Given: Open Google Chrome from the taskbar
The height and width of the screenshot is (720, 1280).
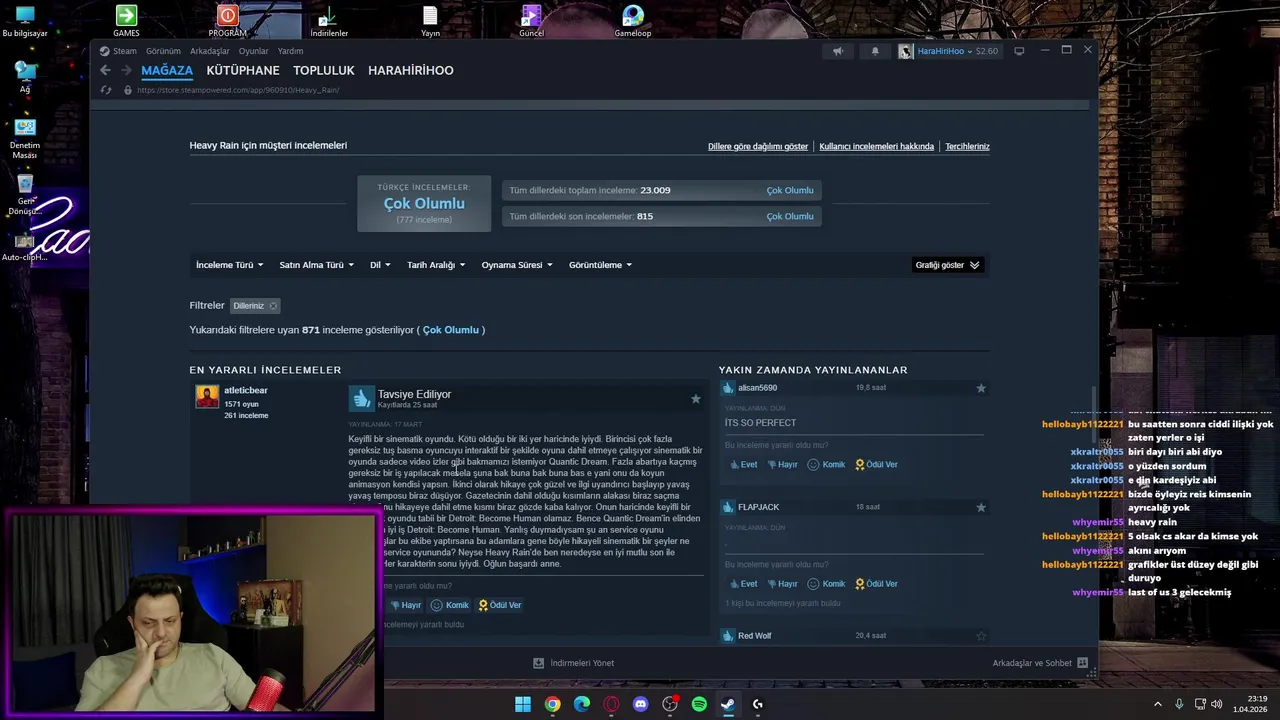Looking at the screenshot, I should point(552,704).
